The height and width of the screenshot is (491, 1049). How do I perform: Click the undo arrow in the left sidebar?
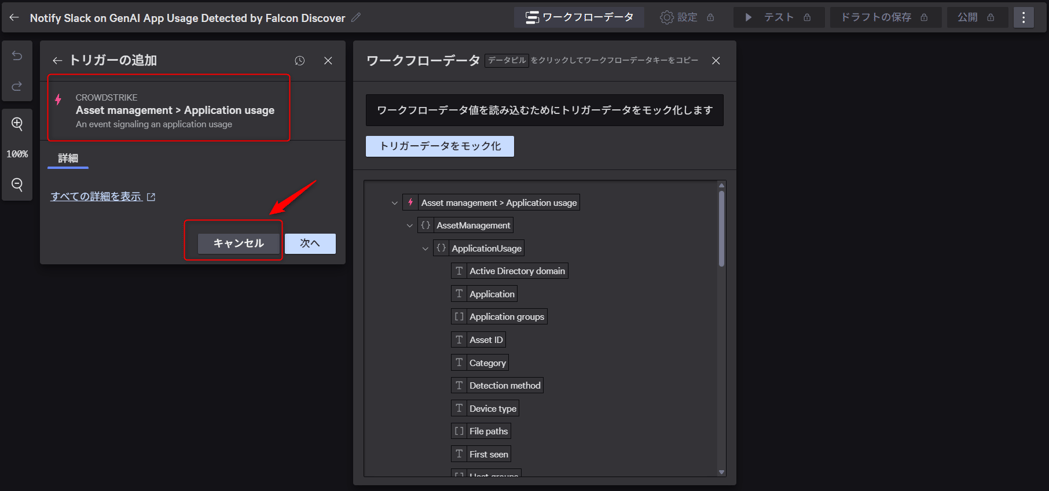tap(17, 56)
